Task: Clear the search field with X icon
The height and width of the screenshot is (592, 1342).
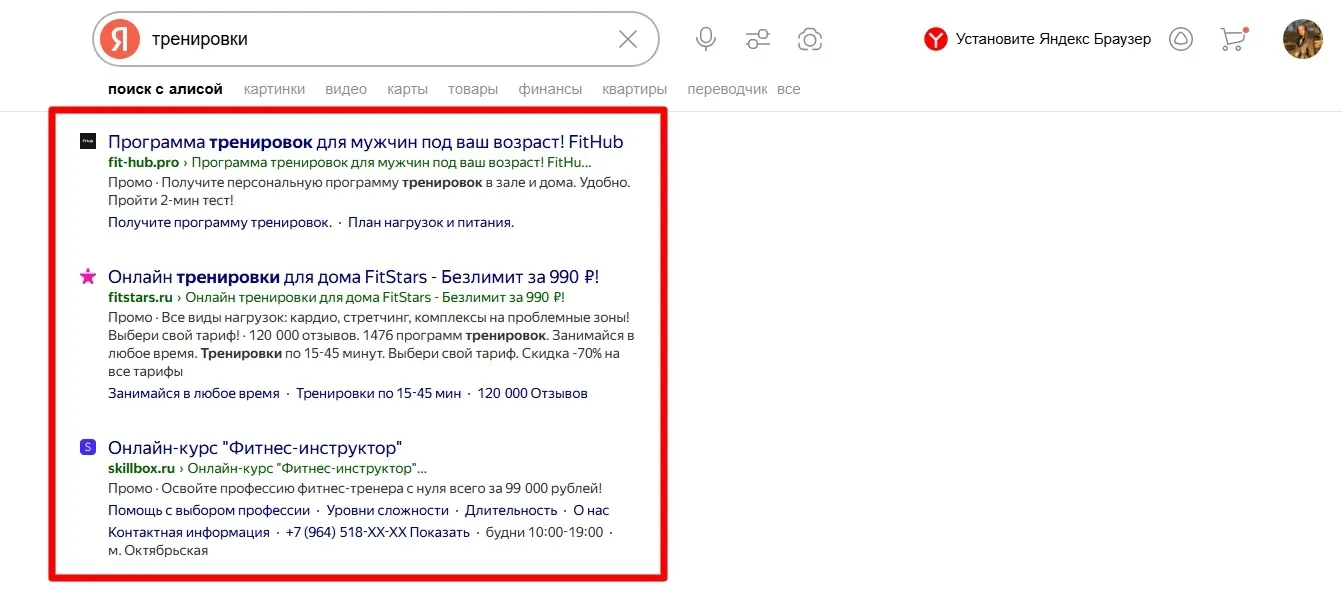Action: [628, 39]
